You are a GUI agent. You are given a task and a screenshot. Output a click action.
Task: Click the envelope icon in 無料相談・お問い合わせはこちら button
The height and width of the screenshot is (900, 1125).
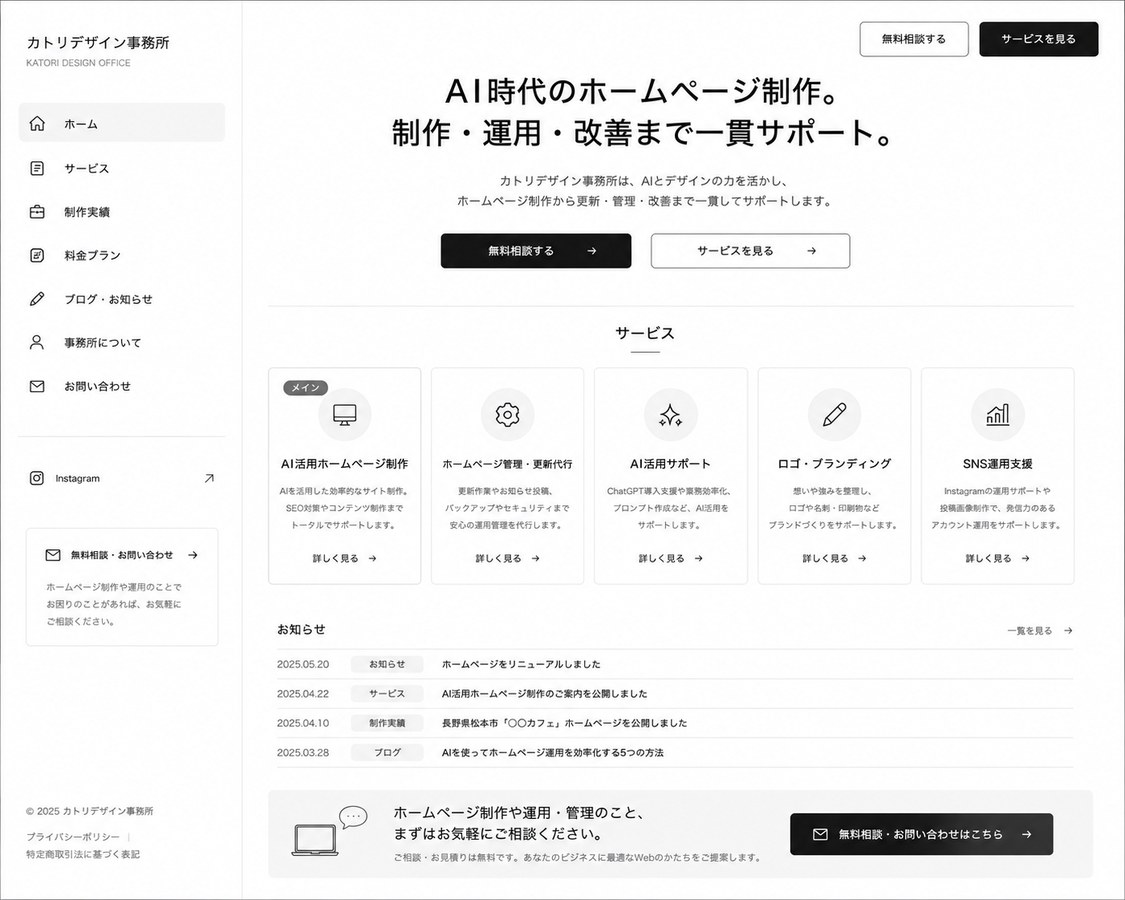820,834
